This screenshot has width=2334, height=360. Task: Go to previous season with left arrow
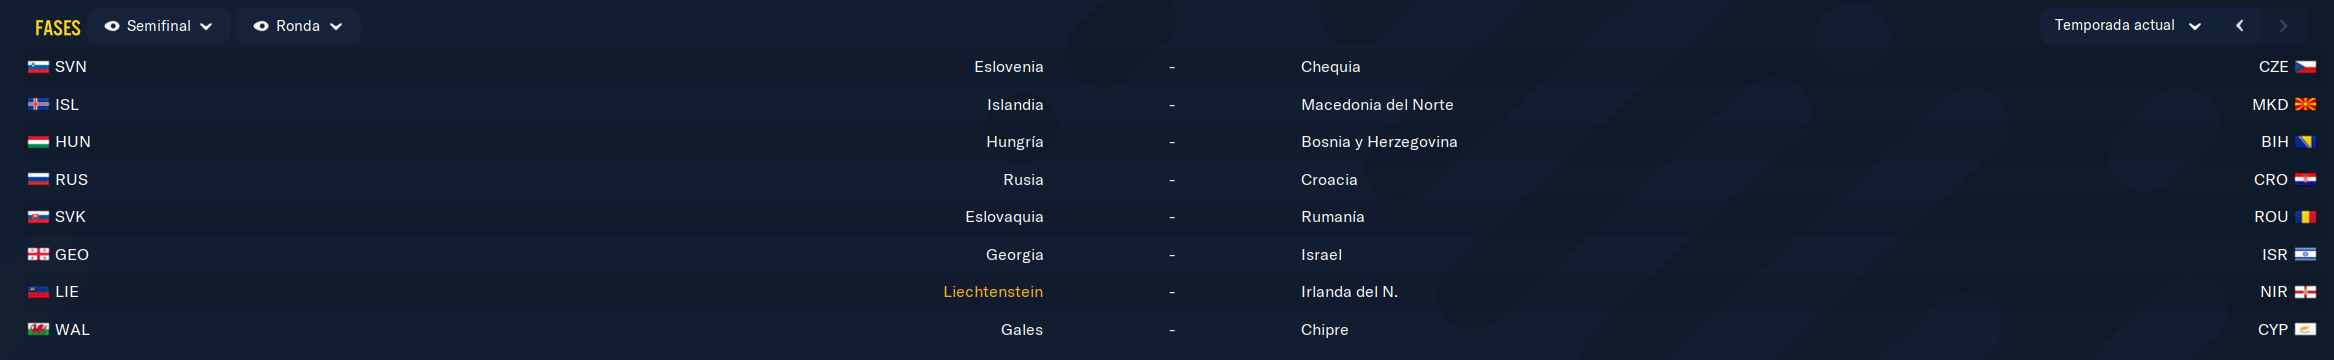click(2240, 26)
